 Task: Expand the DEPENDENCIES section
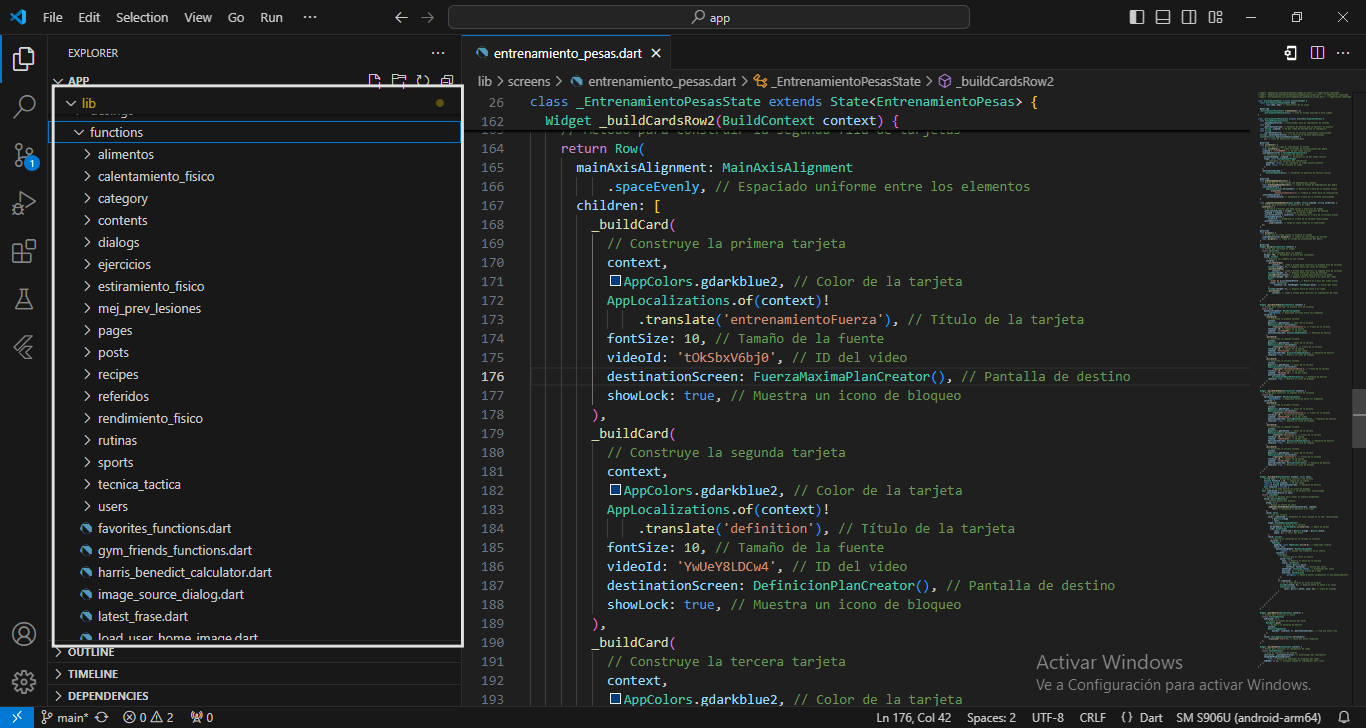[x=255, y=696]
